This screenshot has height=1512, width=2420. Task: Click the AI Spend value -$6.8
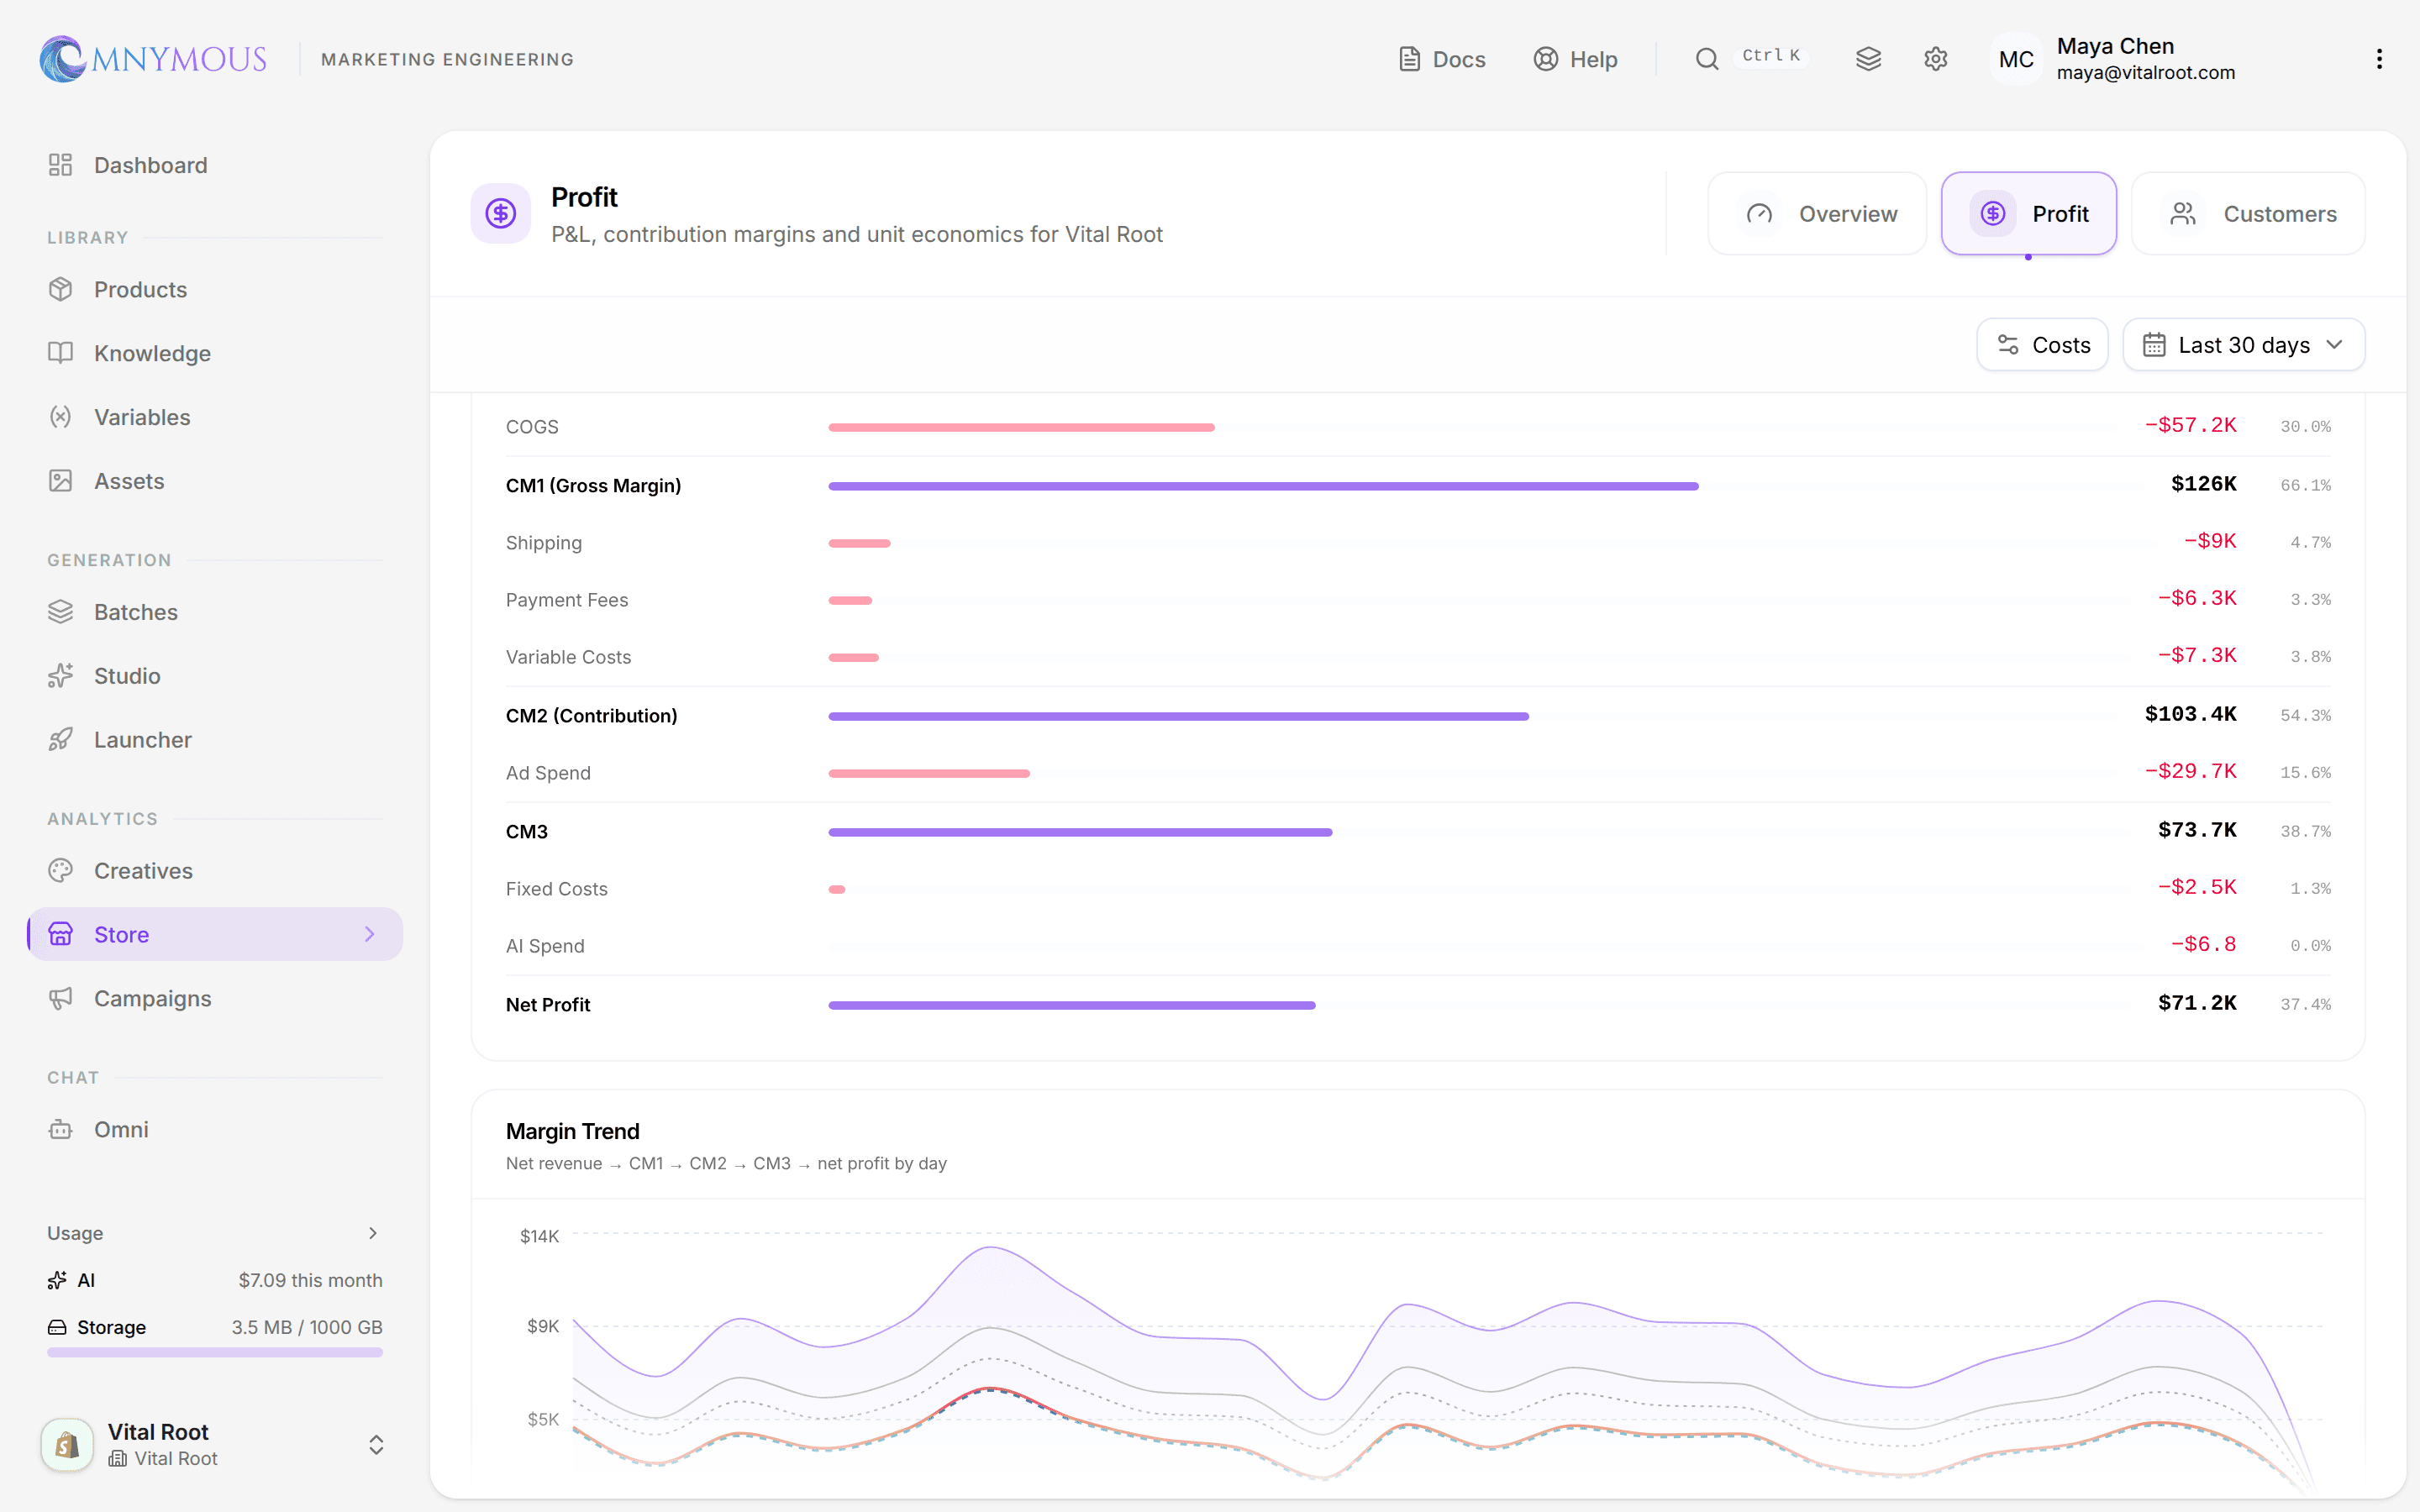[2203, 944]
